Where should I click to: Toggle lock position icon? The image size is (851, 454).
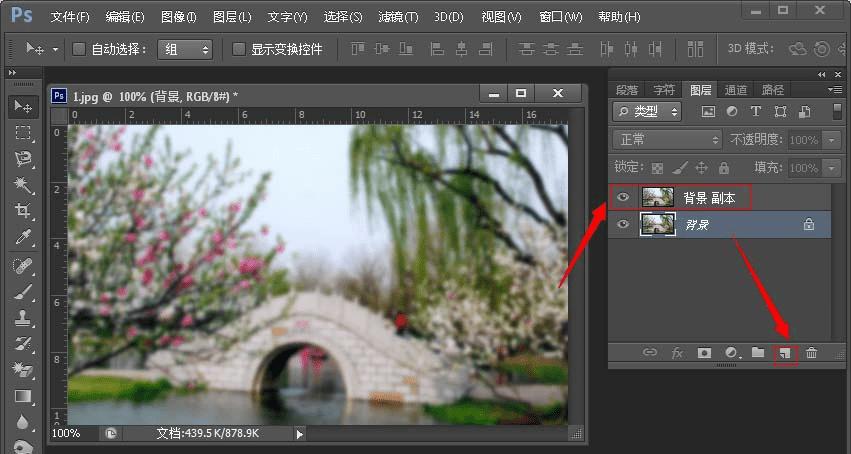[701, 168]
